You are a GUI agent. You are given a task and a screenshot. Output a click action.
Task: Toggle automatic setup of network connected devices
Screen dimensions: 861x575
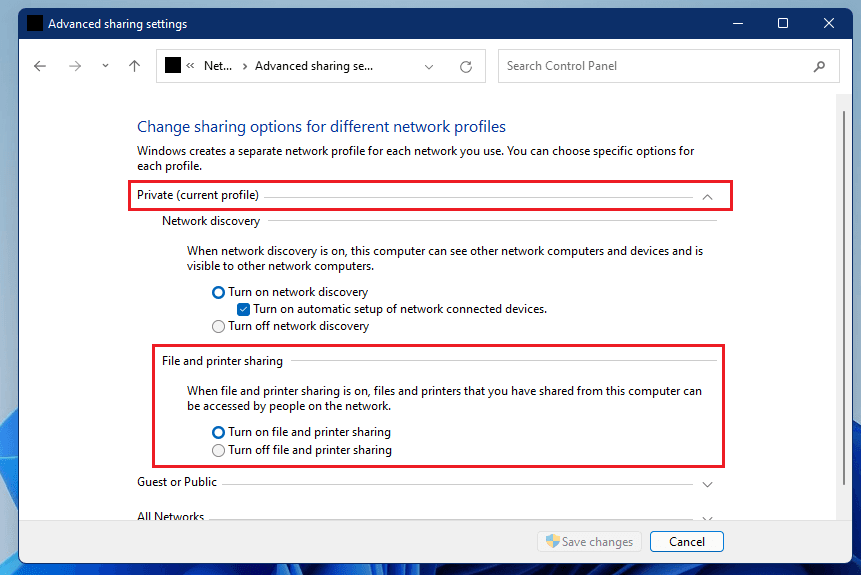(243, 309)
